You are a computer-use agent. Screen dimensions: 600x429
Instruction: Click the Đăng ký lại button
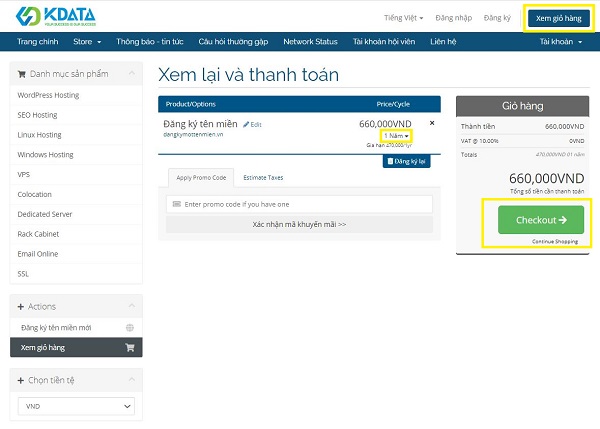[x=407, y=160]
